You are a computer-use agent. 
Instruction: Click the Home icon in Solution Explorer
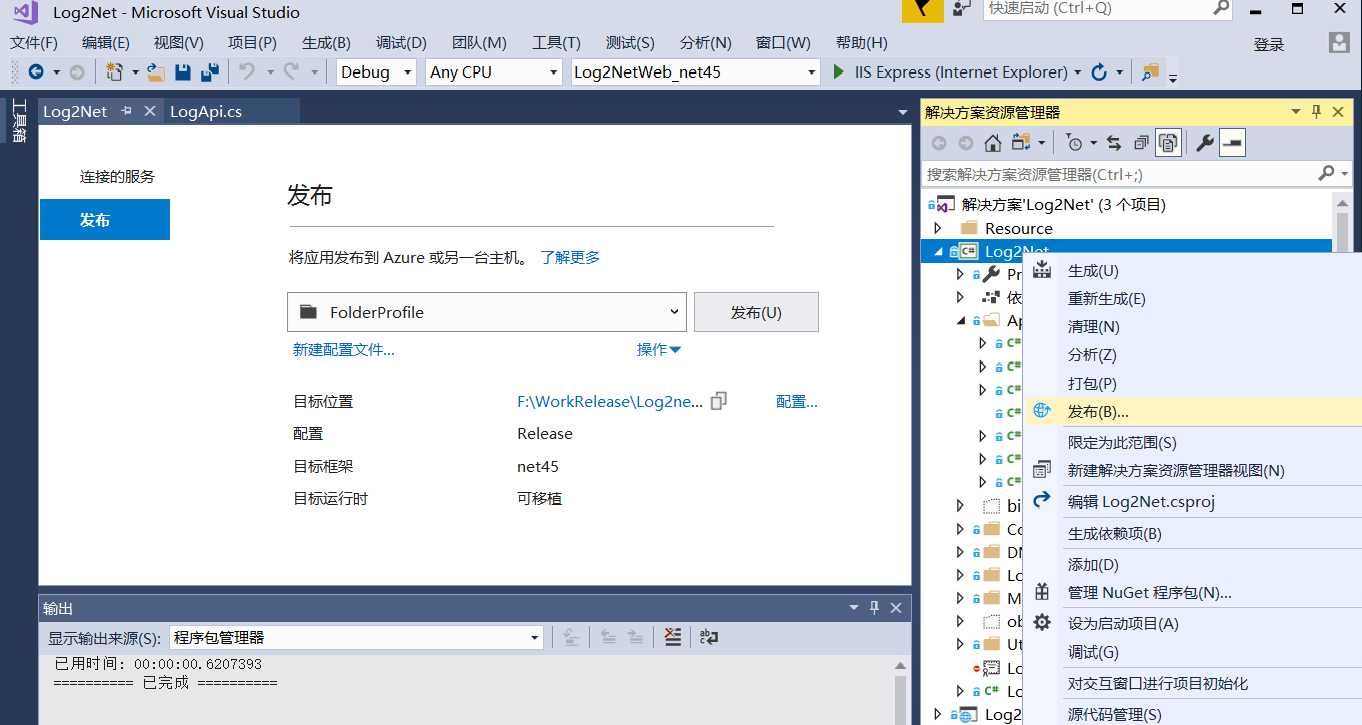coord(992,143)
